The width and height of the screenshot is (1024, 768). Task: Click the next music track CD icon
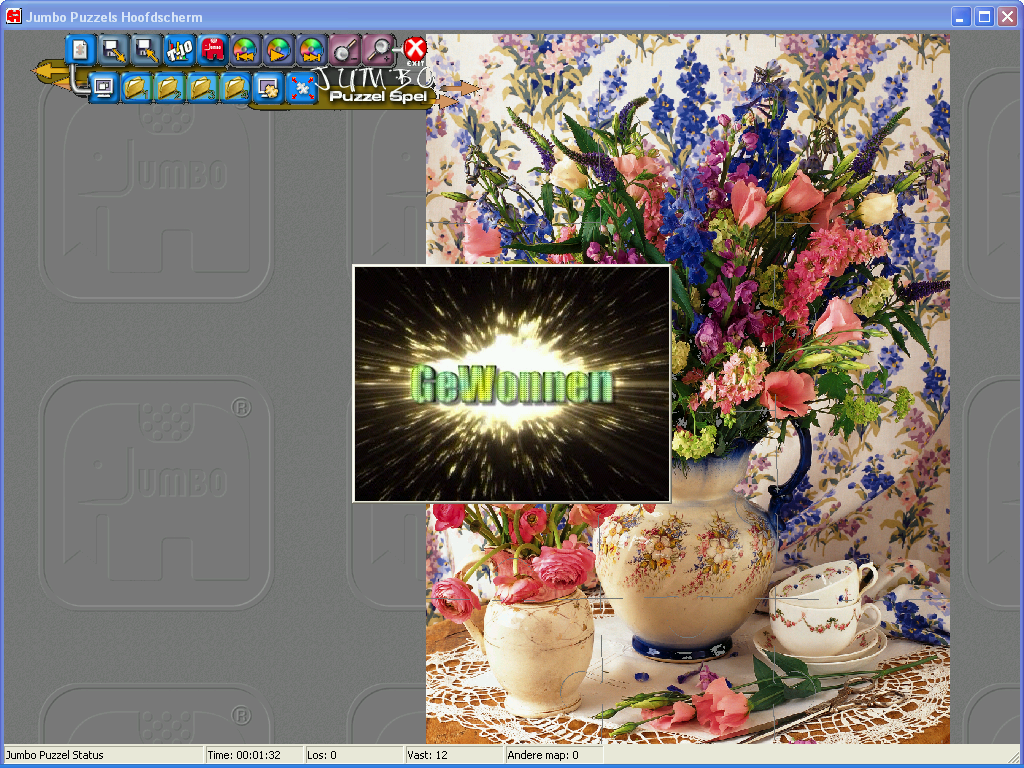point(312,50)
